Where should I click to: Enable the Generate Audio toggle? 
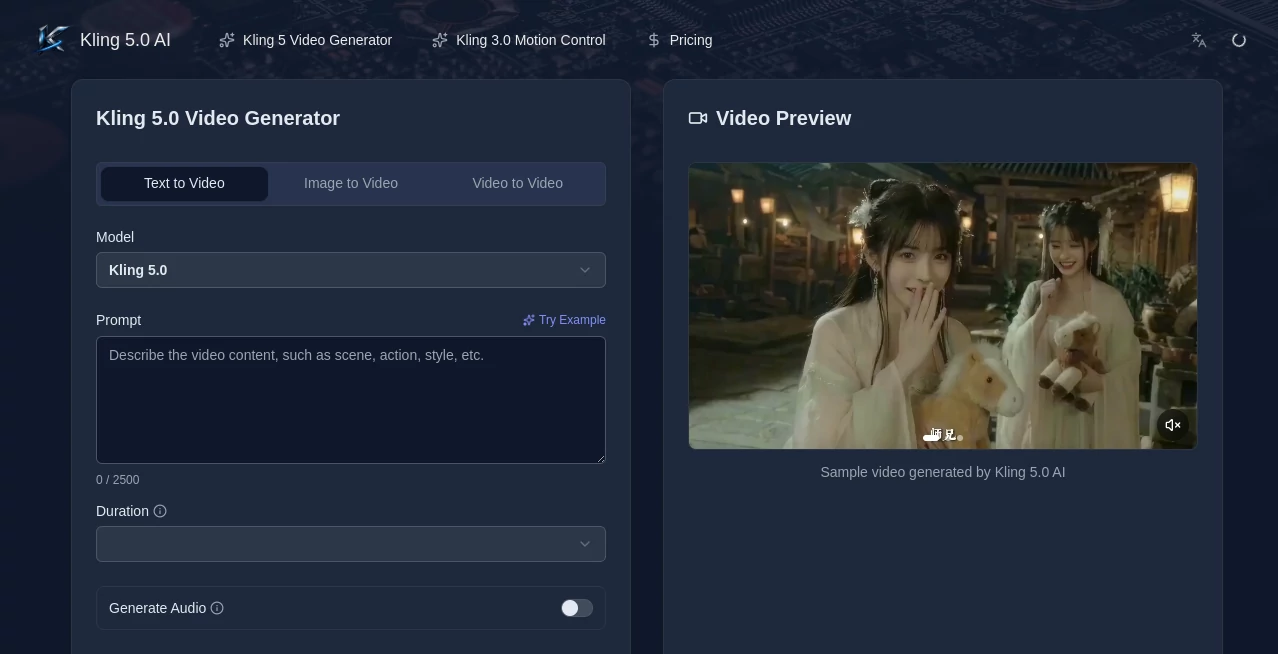576,608
